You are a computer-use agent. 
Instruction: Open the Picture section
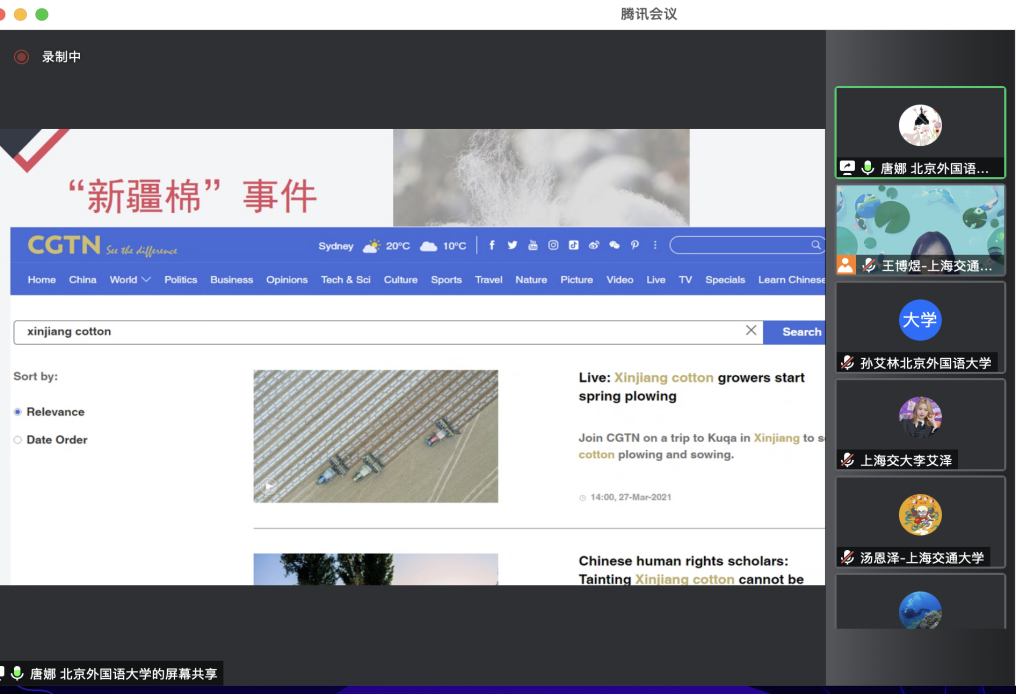pos(577,280)
